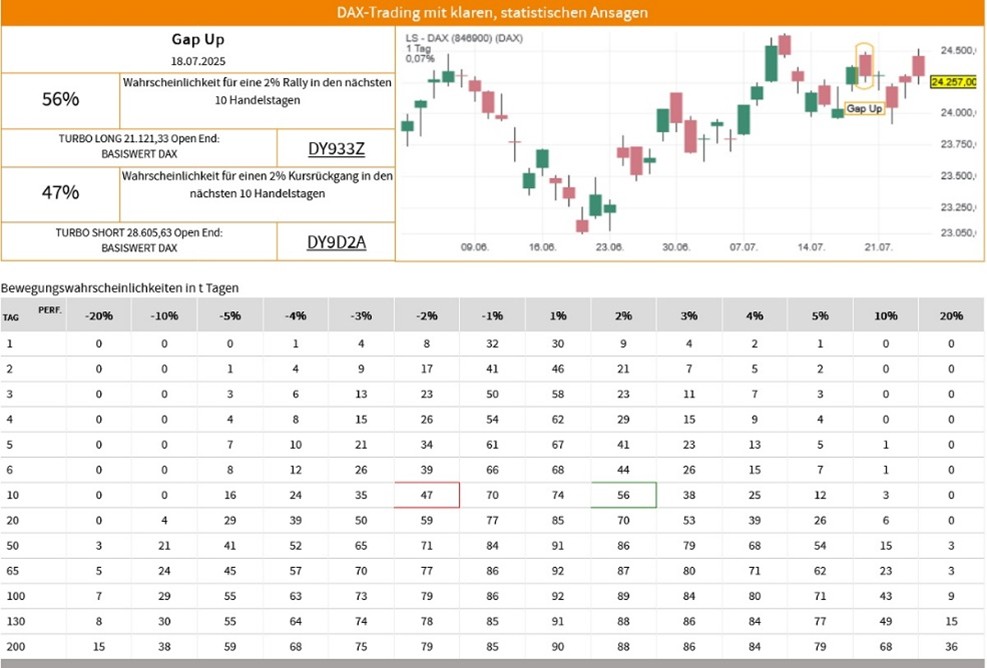This screenshot has width=987, height=668.
Task: Click the red-outlined 47 cell in row 10
Action: 427,495
